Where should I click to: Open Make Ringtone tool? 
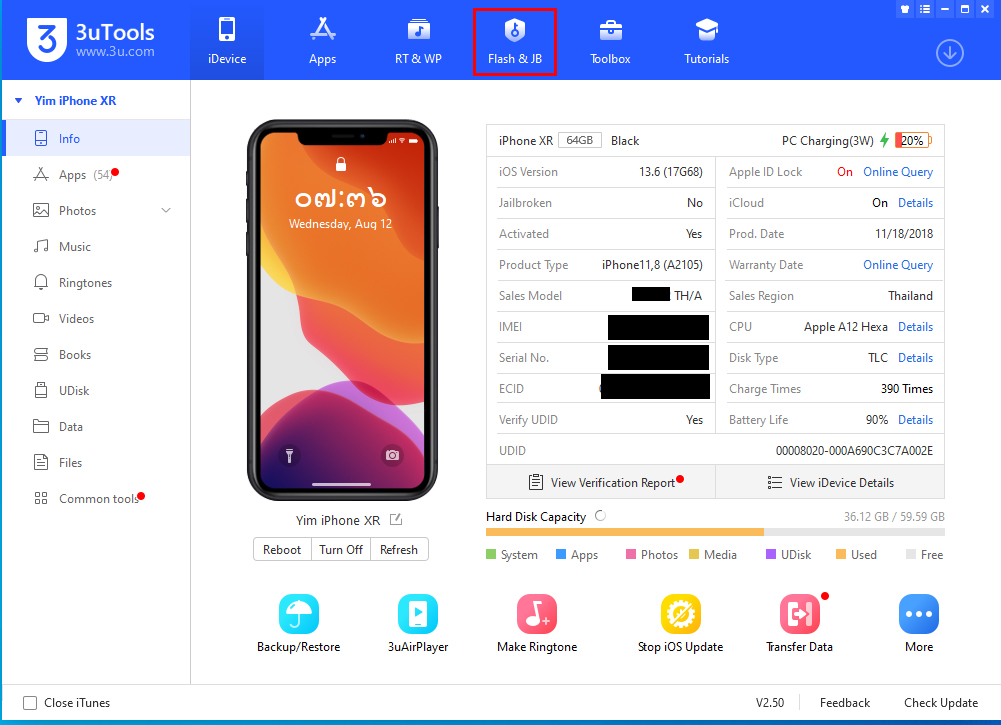(537, 614)
